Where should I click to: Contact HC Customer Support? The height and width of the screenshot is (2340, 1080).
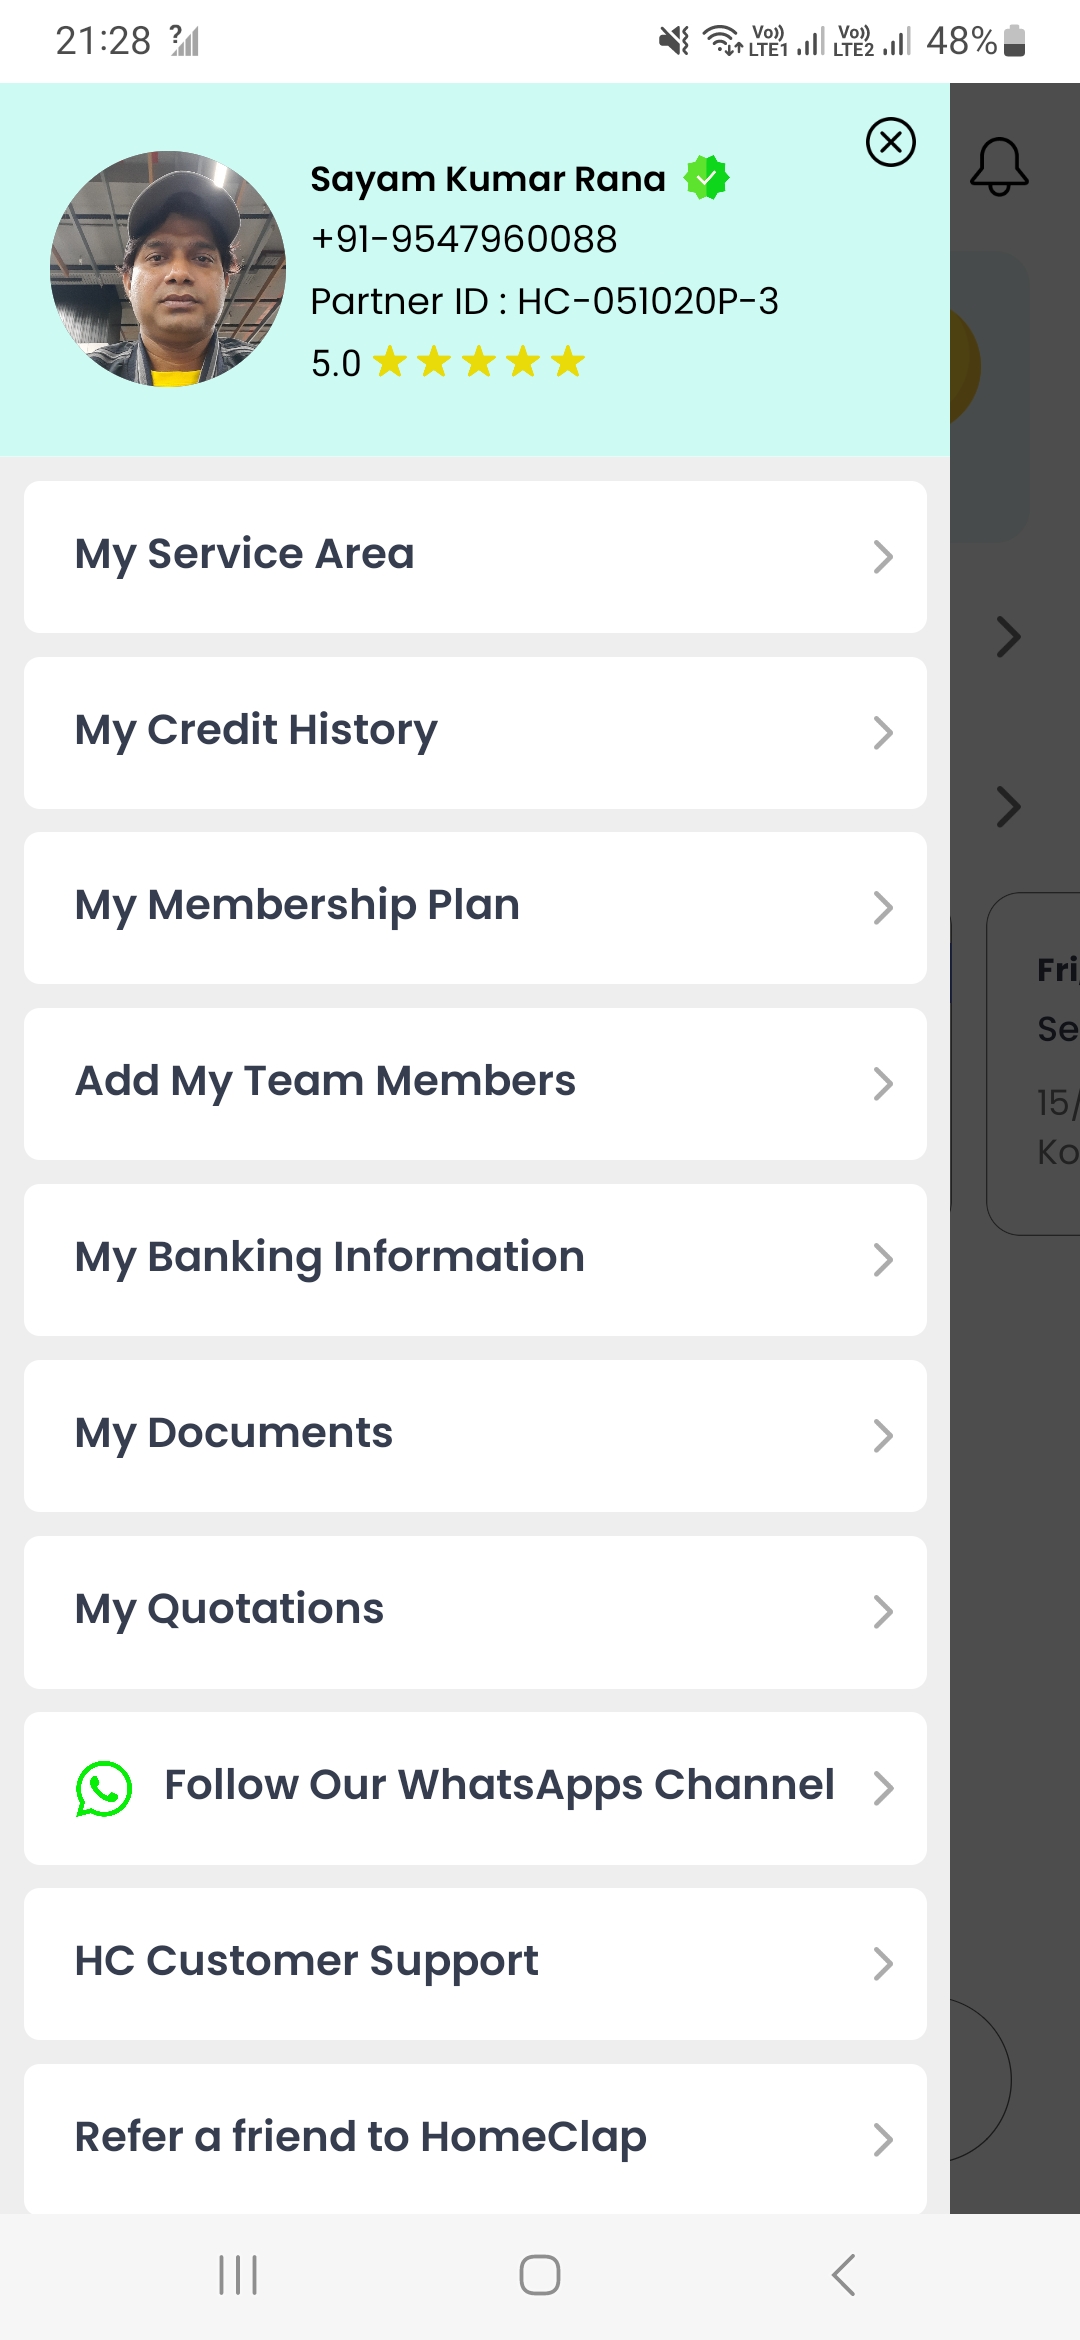[x=475, y=1963]
